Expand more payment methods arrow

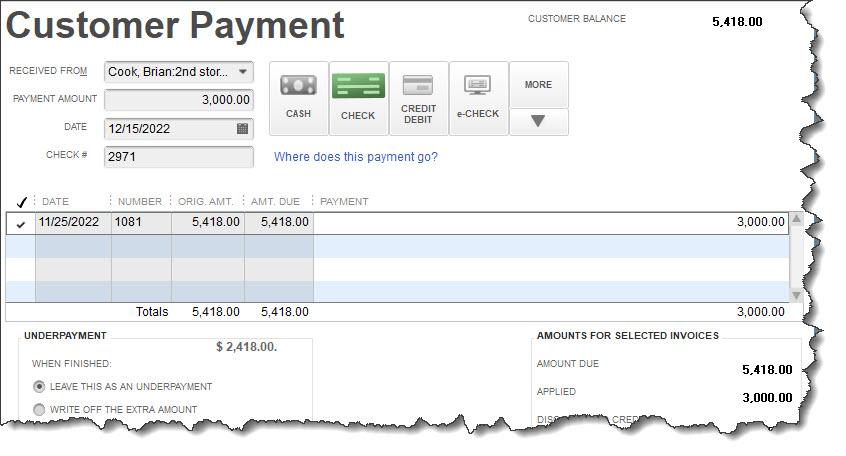tap(538, 121)
